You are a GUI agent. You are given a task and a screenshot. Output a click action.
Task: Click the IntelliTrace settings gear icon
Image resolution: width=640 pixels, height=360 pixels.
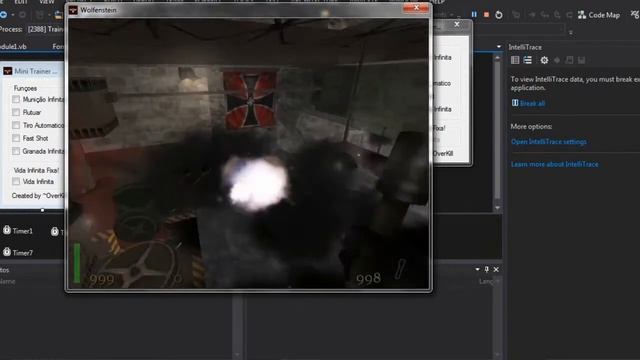click(x=544, y=60)
